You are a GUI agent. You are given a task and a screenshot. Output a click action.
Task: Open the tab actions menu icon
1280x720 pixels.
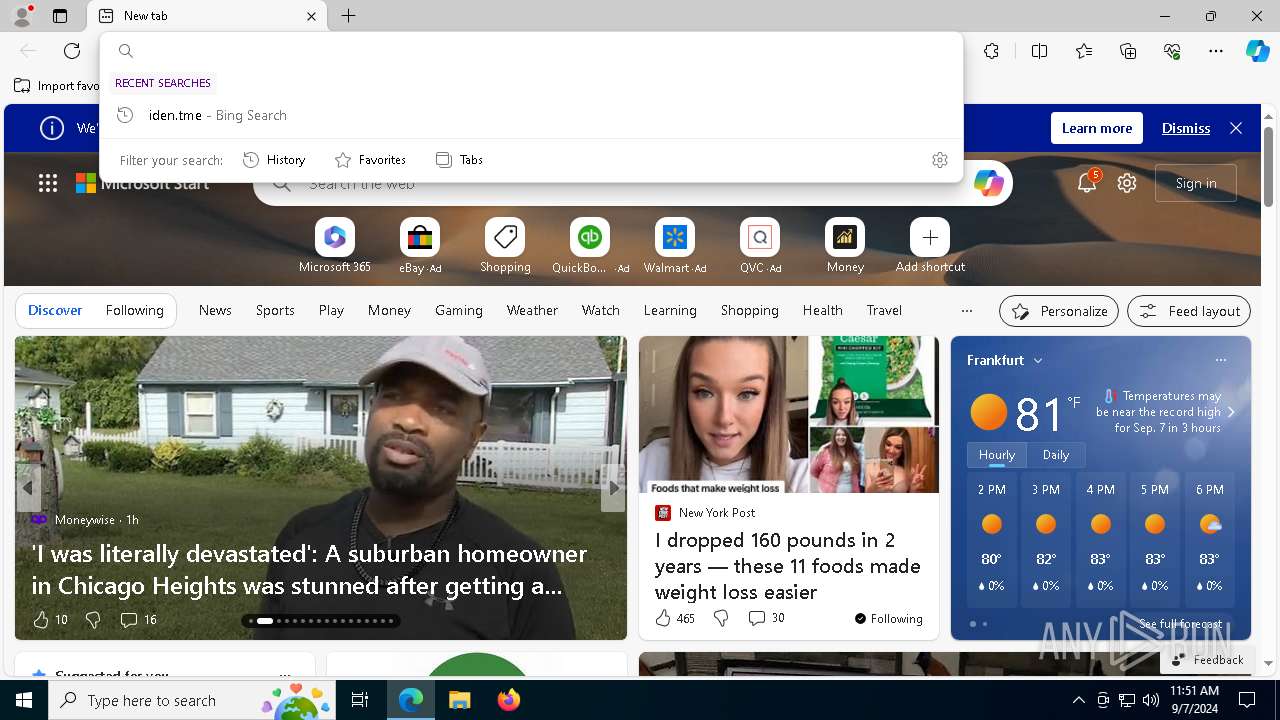tap(60, 16)
